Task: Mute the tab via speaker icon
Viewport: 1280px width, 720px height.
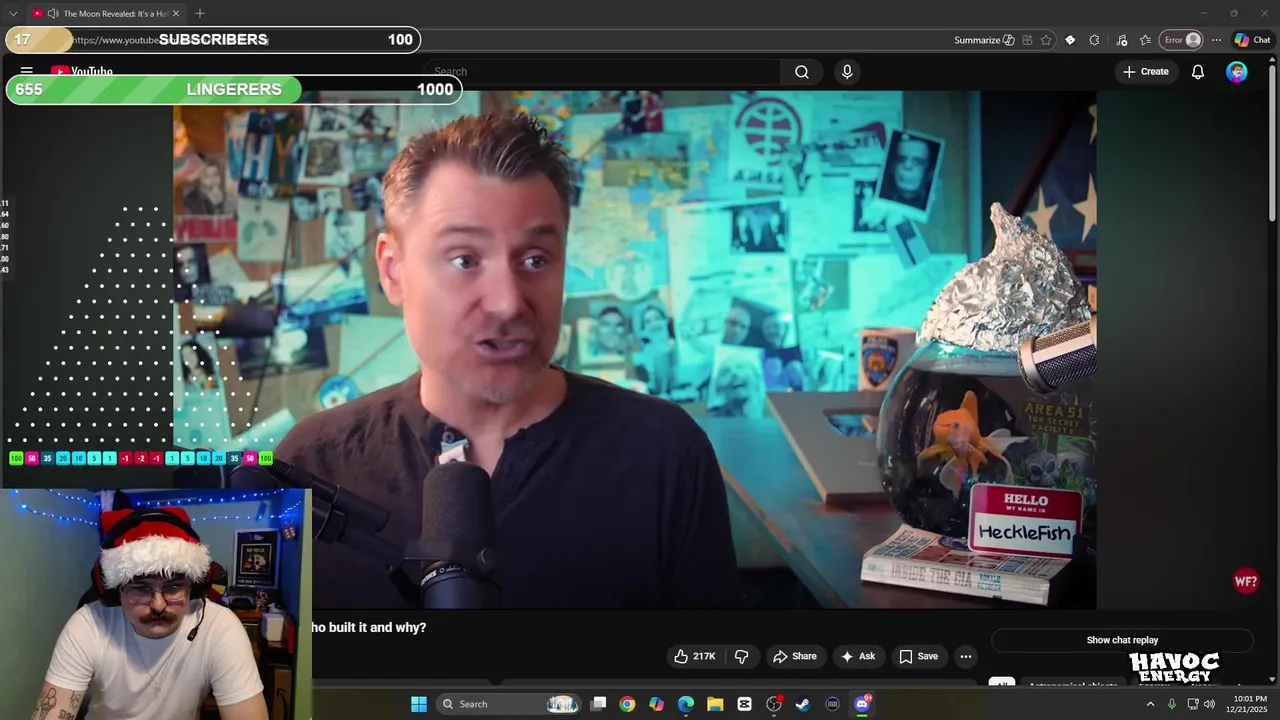Action: (52, 14)
